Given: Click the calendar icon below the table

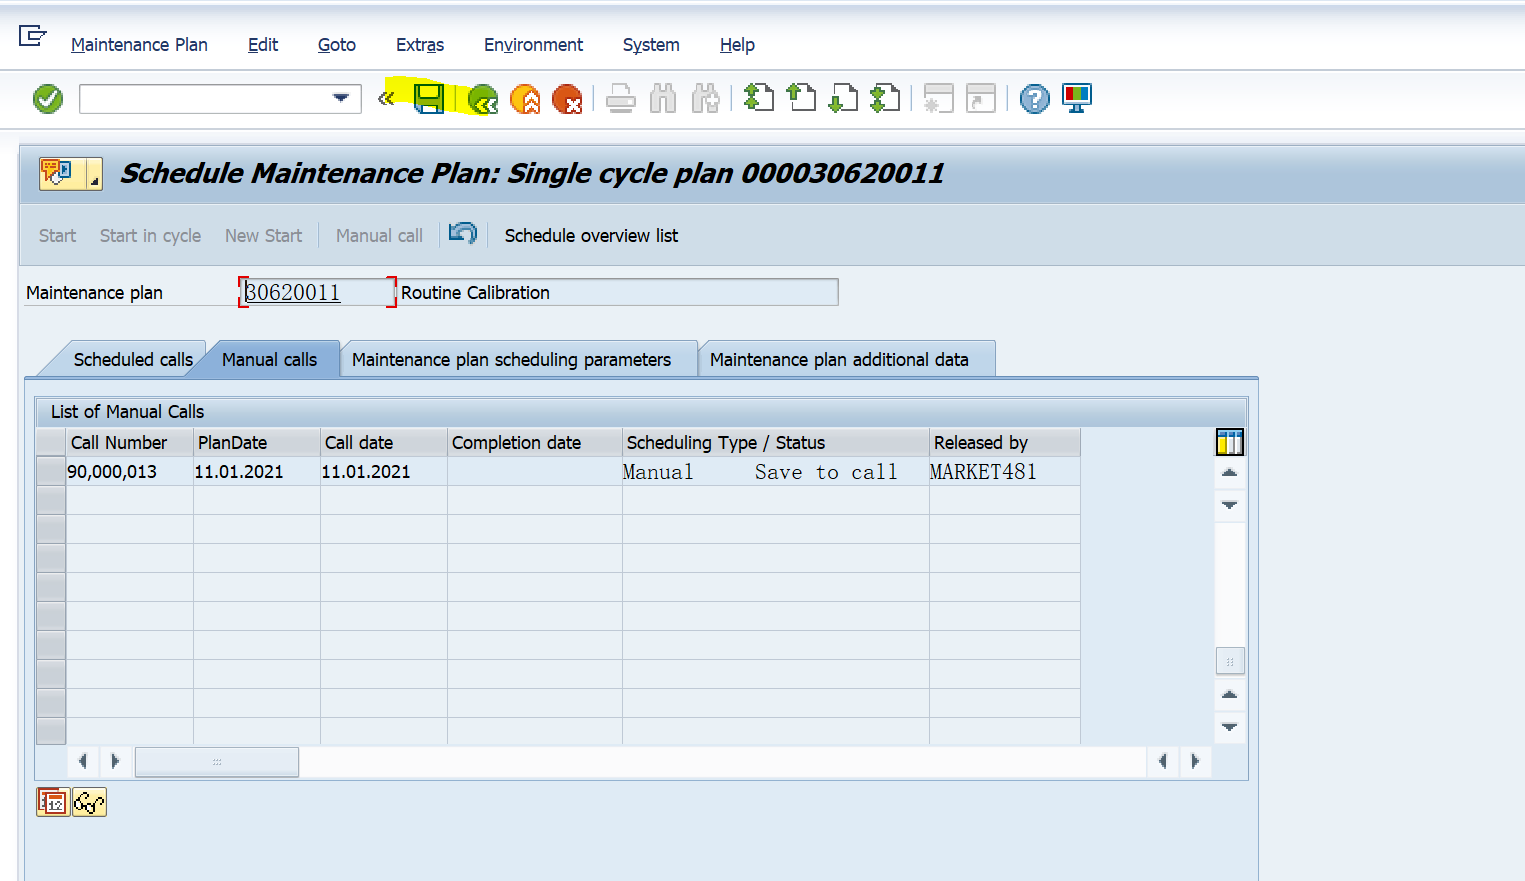Looking at the screenshot, I should pos(53,802).
